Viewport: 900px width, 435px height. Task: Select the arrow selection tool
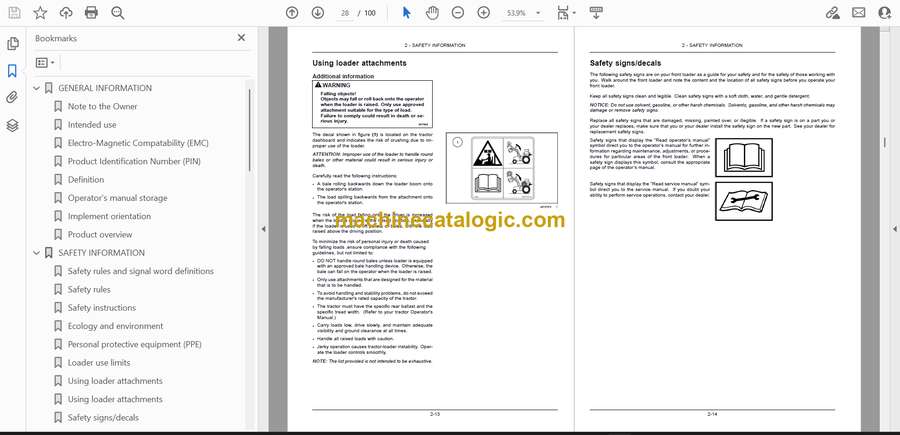406,13
